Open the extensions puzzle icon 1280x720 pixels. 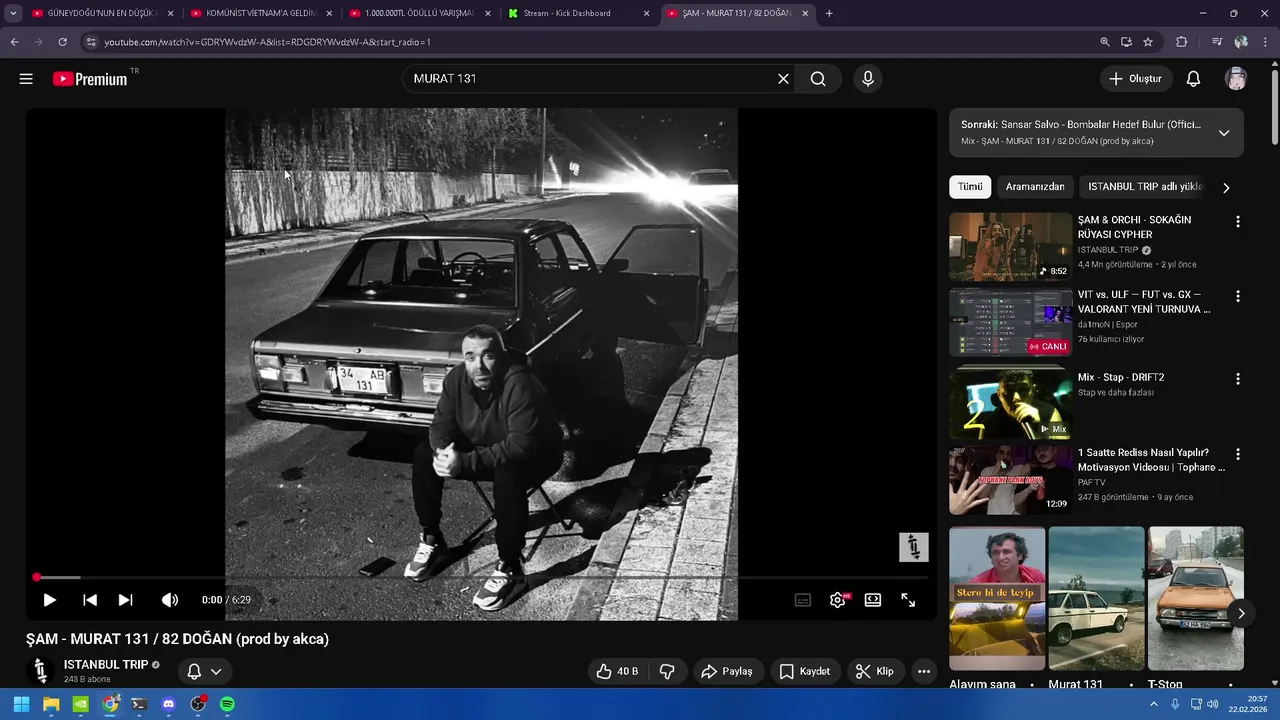tap(1182, 42)
